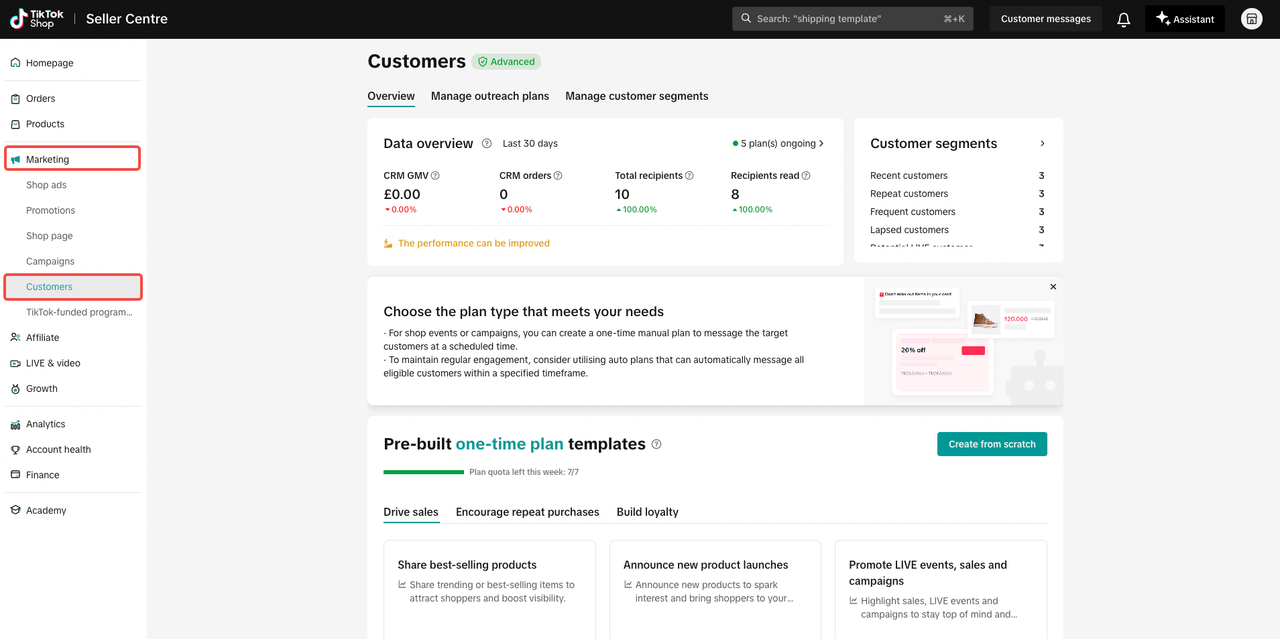Screen dimensions: 1280x639
Task: Open TikTok-funded program submenu item
Action: [79, 312]
